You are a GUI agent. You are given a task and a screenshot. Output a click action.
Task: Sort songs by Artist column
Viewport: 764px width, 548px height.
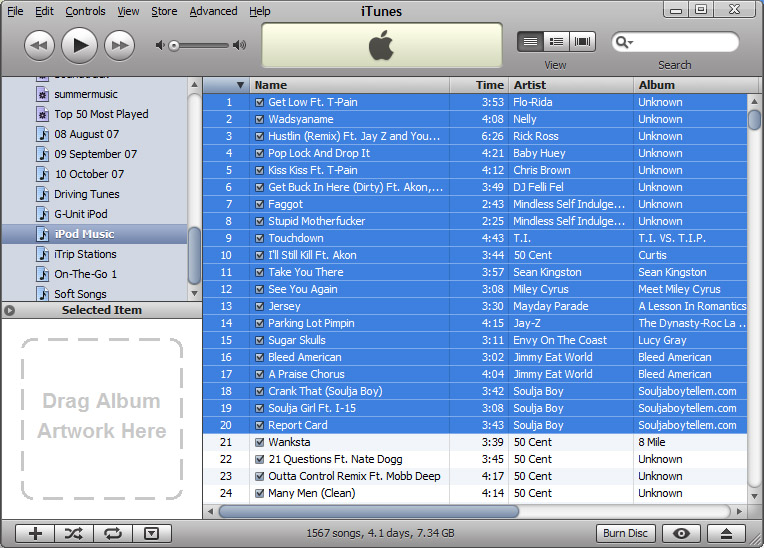coord(571,85)
